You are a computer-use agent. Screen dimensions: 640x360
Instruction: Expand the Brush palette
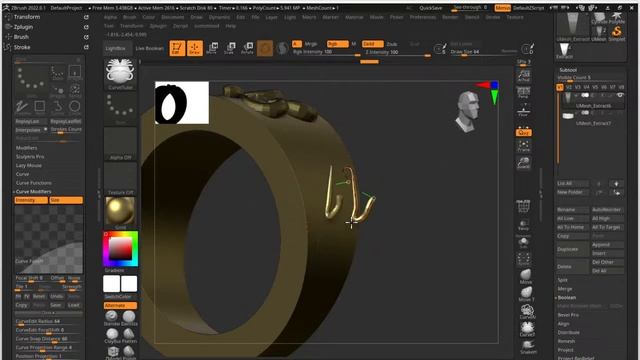coord(21,37)
